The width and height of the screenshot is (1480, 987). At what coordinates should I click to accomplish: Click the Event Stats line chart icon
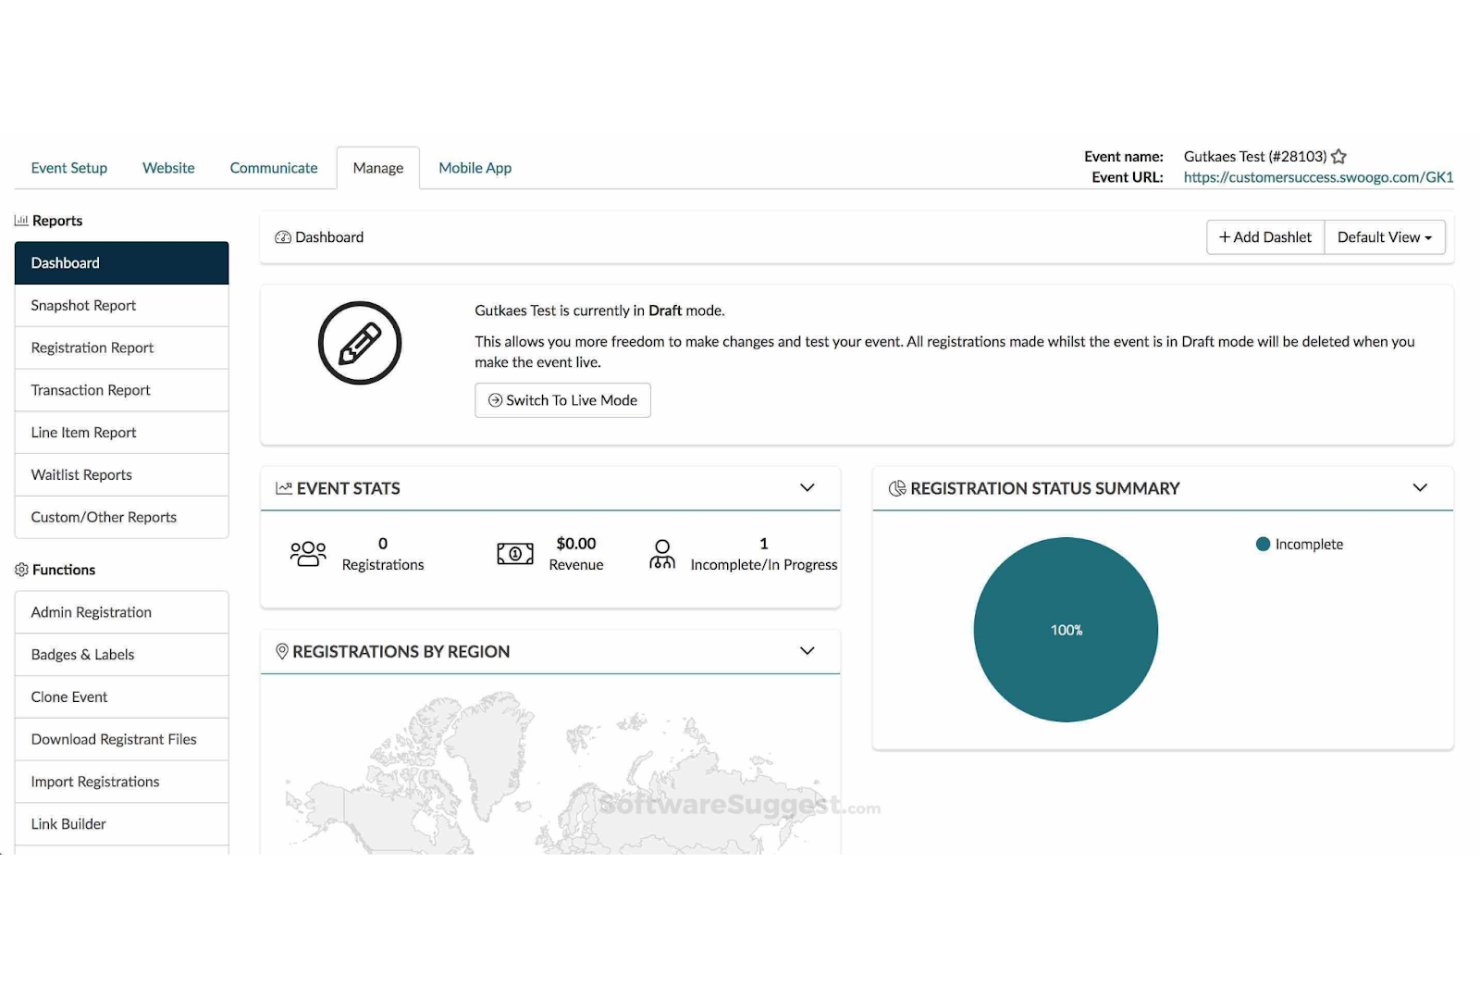click(x=284, y=488)
